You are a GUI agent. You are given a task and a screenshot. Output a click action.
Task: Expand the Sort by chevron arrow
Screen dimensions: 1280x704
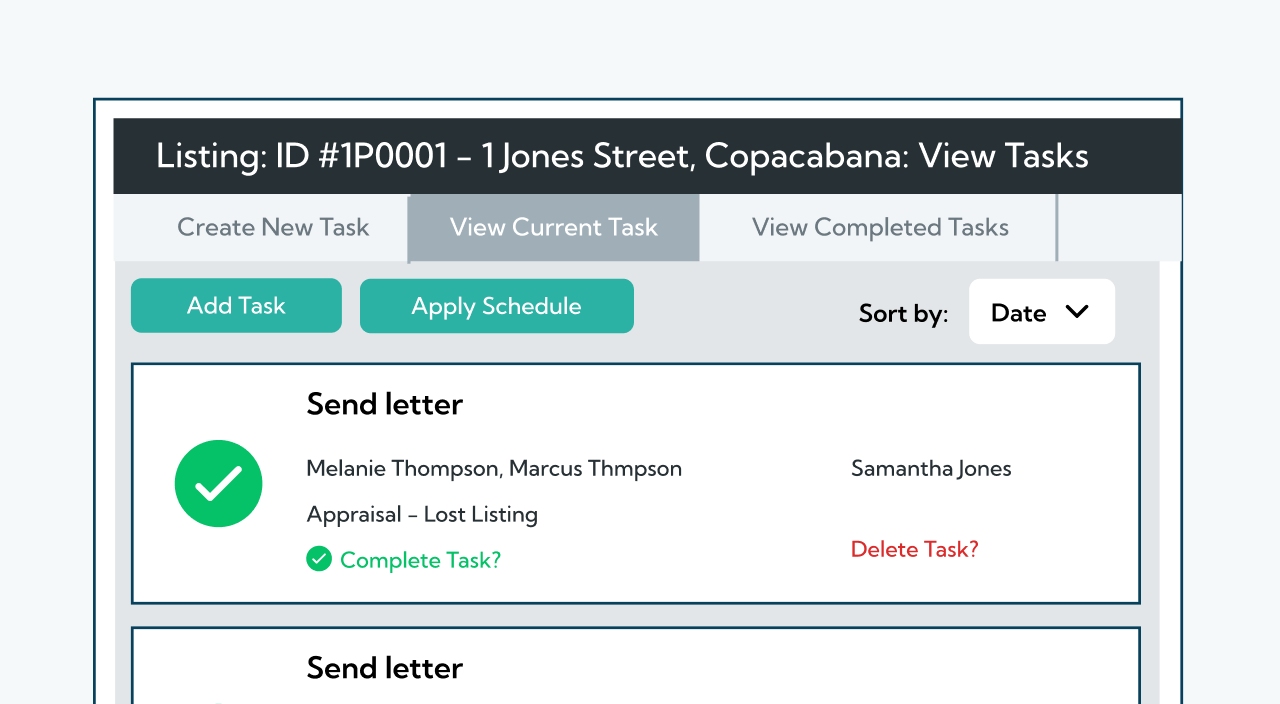tap(1077, 312)
